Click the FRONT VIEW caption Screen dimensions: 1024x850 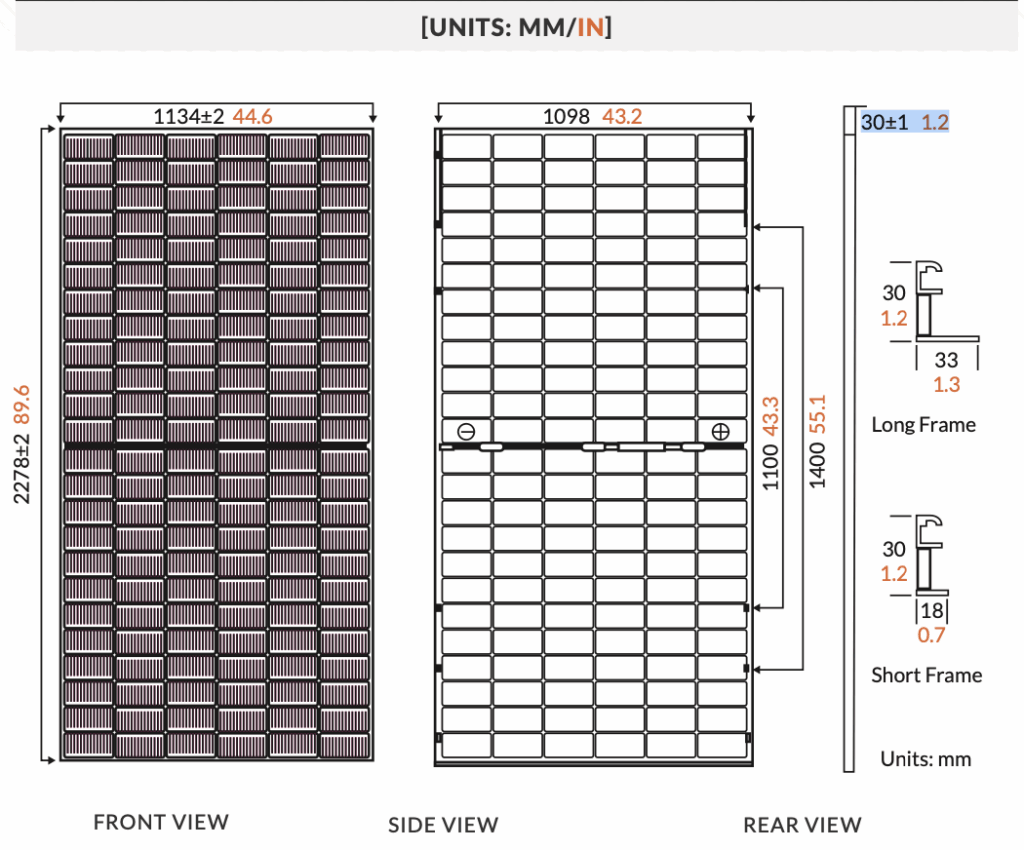(161, 822)
